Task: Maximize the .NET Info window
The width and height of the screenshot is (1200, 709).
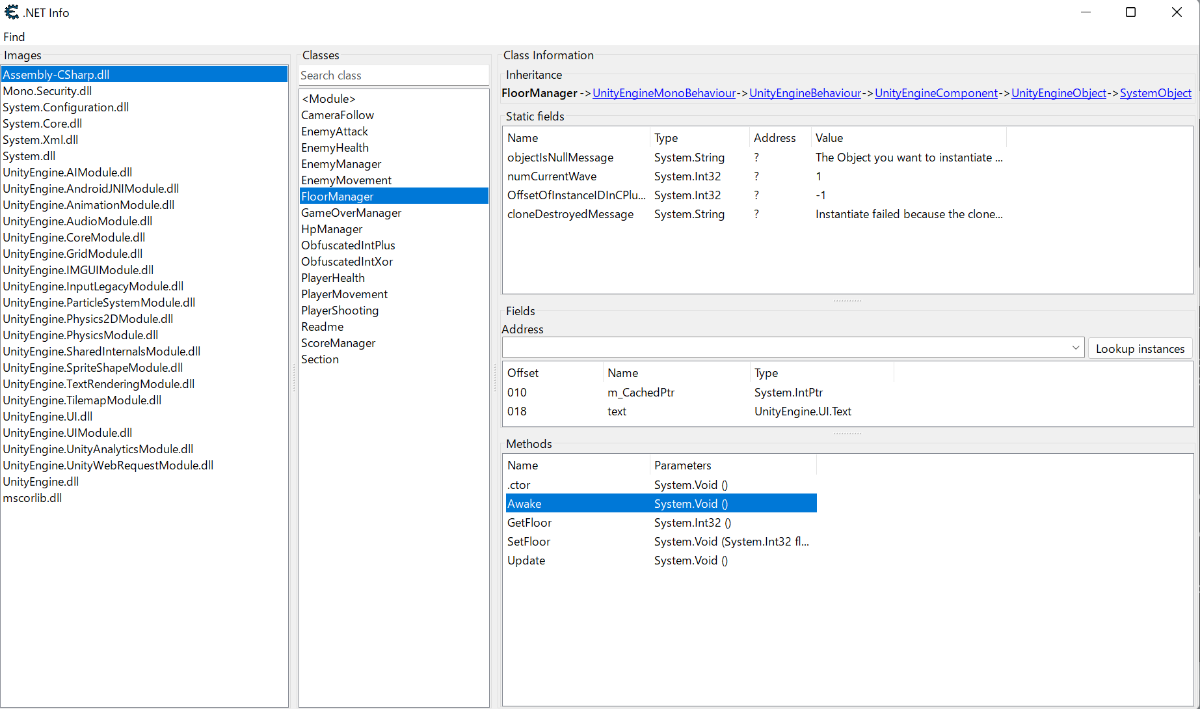Action: (1131, 12)
